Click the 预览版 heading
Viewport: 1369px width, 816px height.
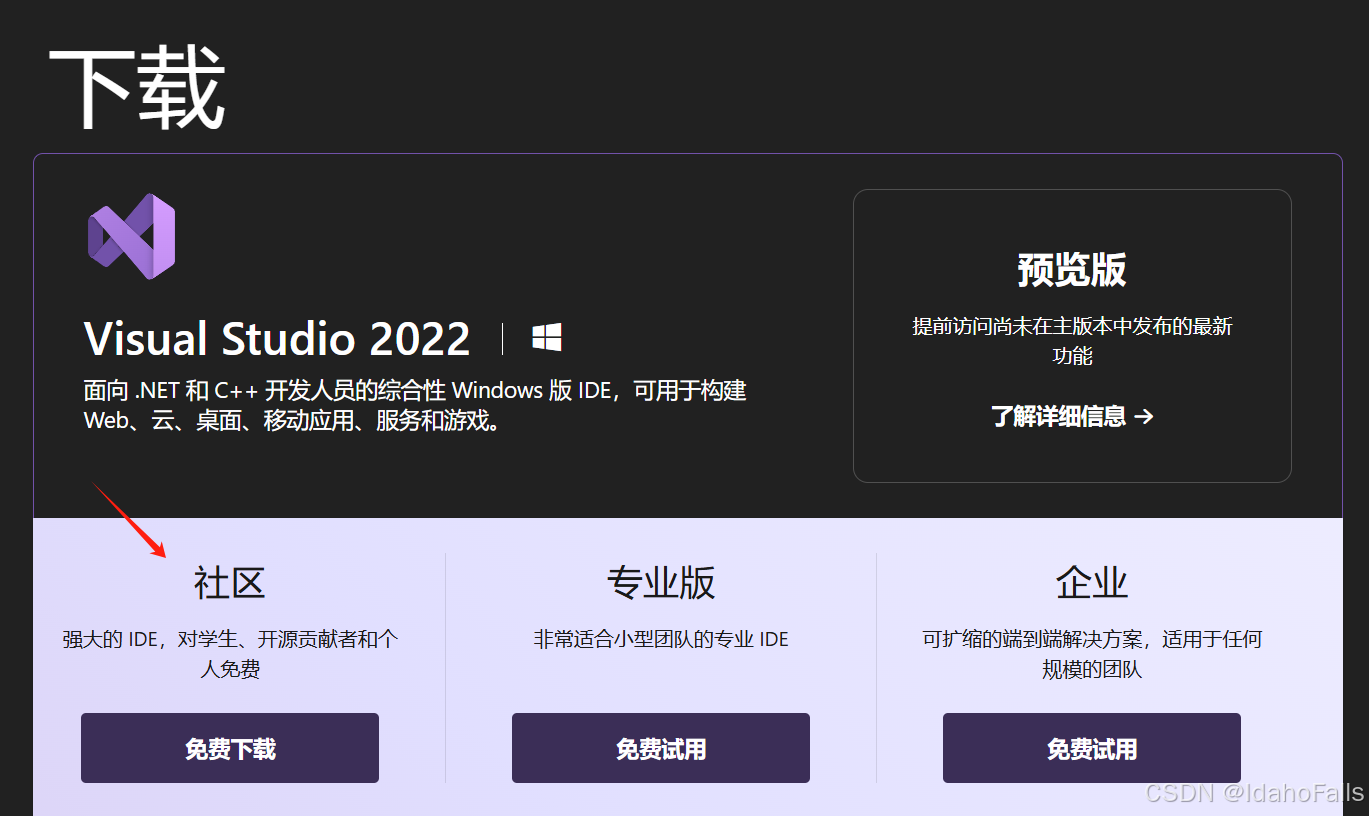pyautogui.click(x=1072, y=270)
